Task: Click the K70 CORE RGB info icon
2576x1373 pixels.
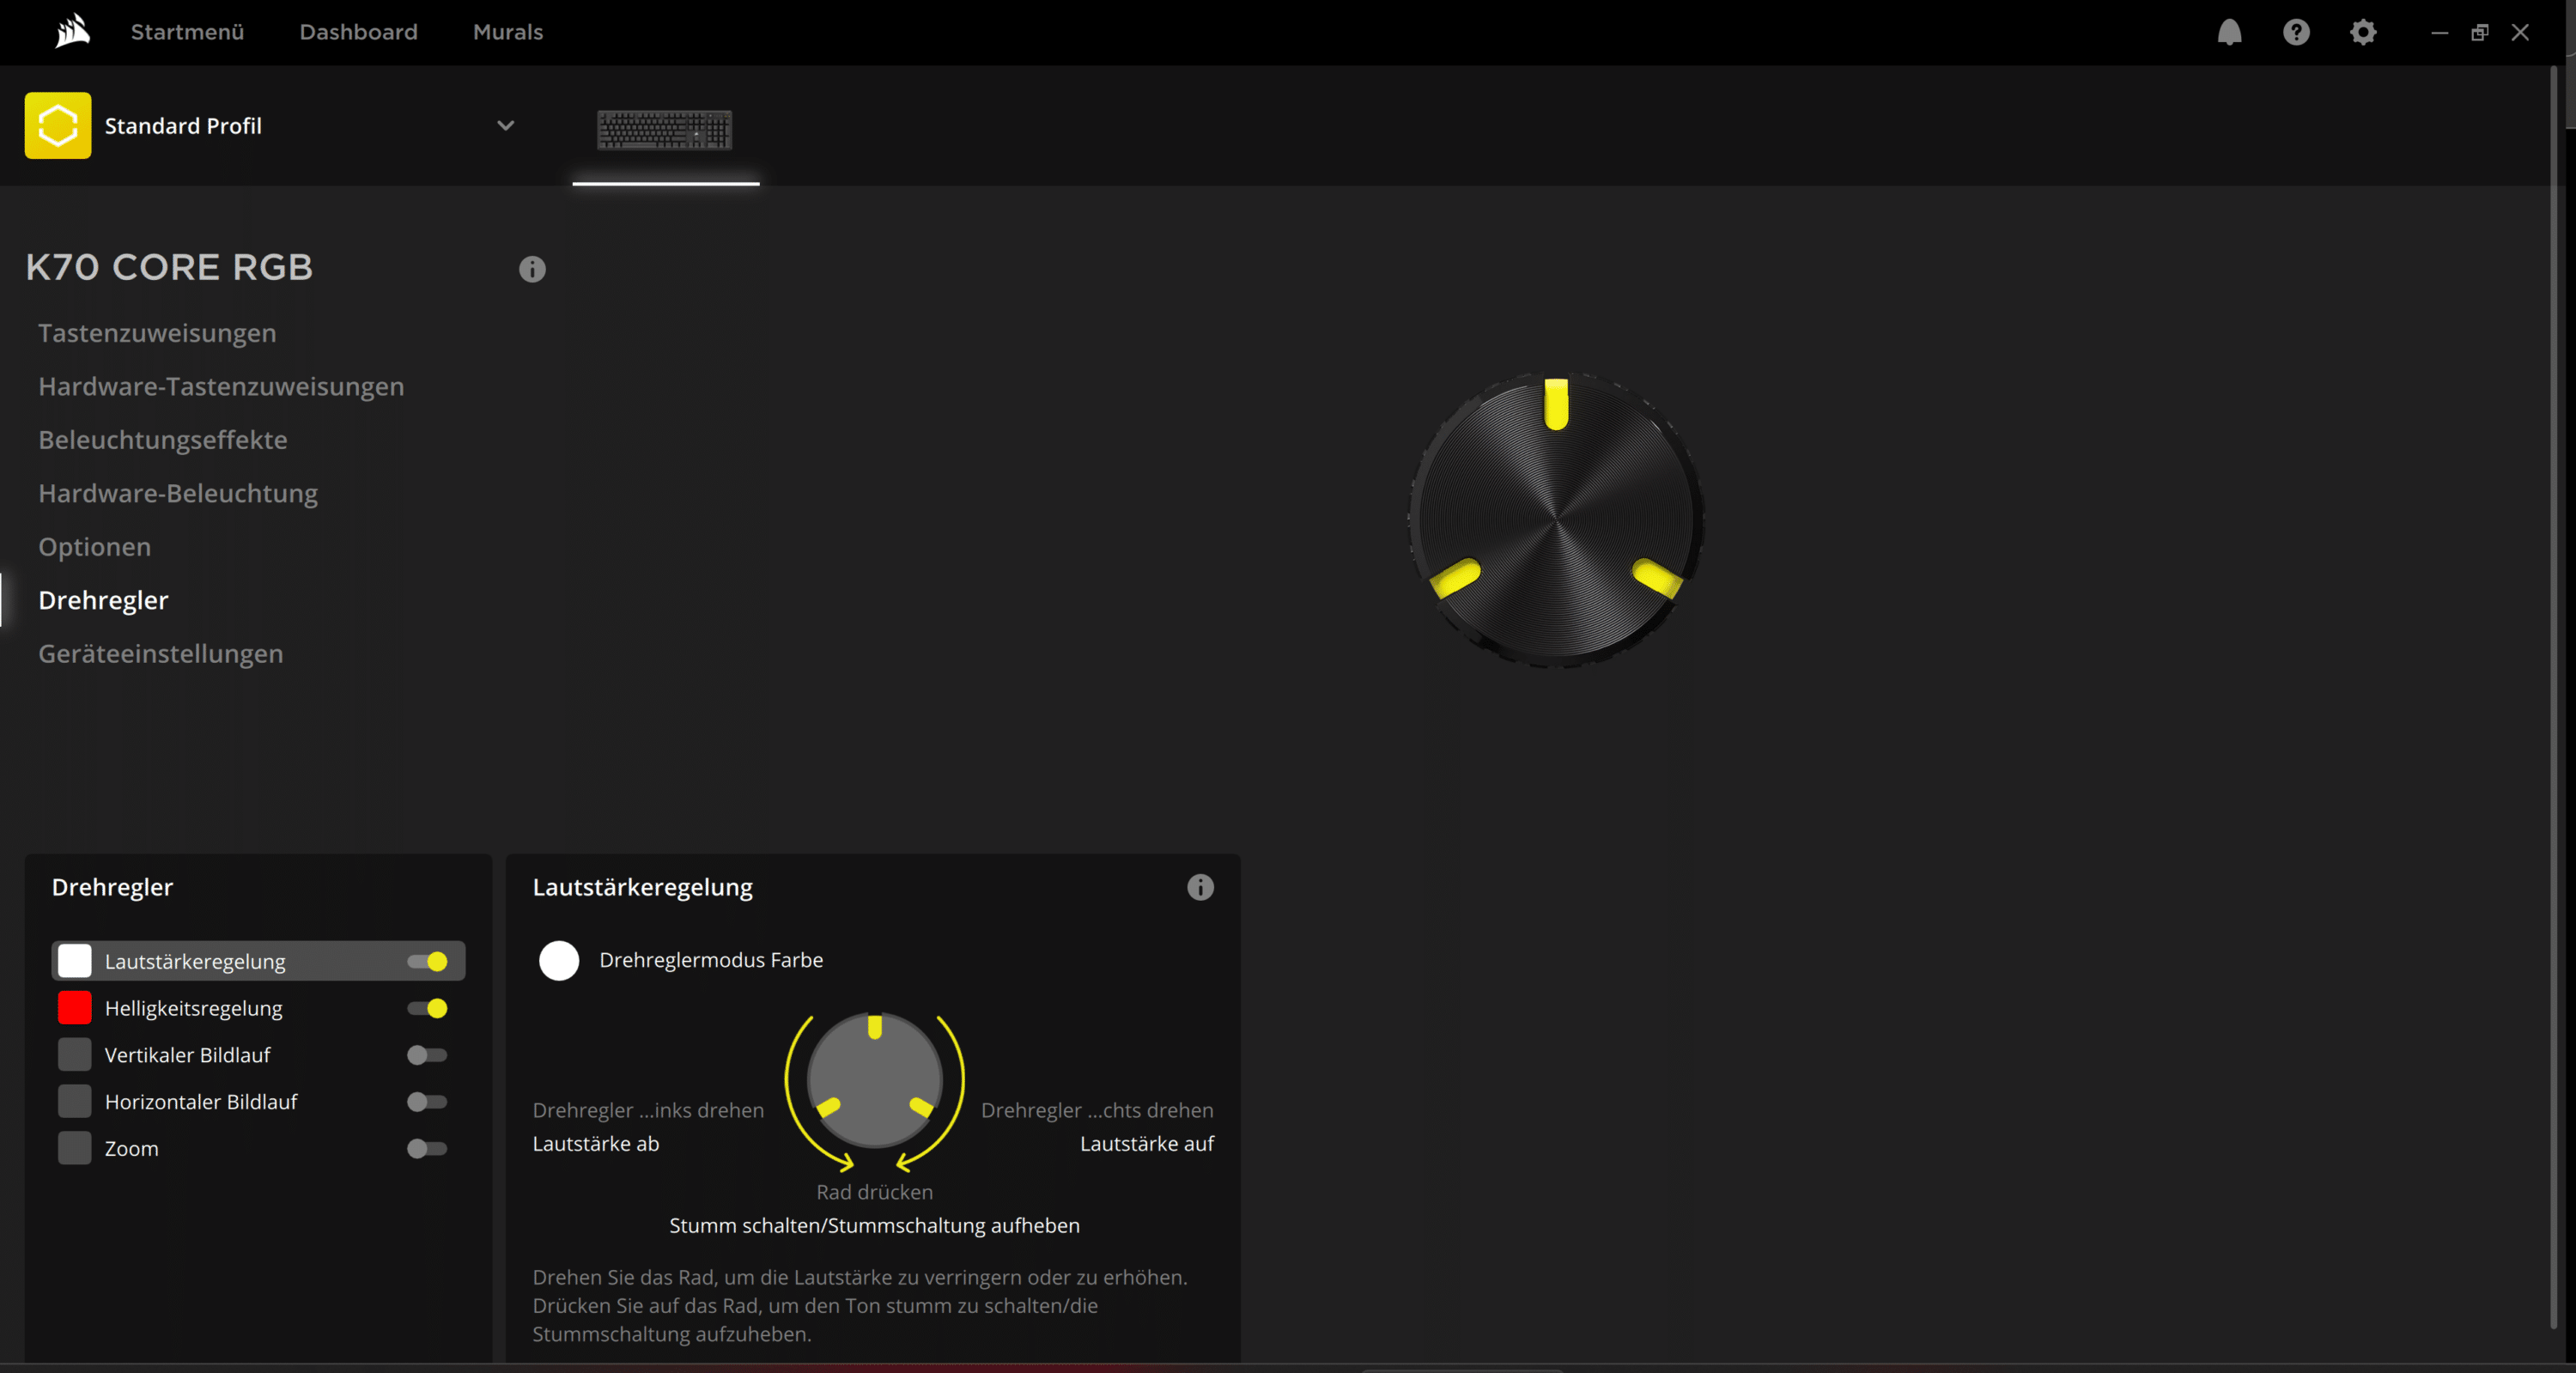Action: pyautogui.click(x=532, y=269)
